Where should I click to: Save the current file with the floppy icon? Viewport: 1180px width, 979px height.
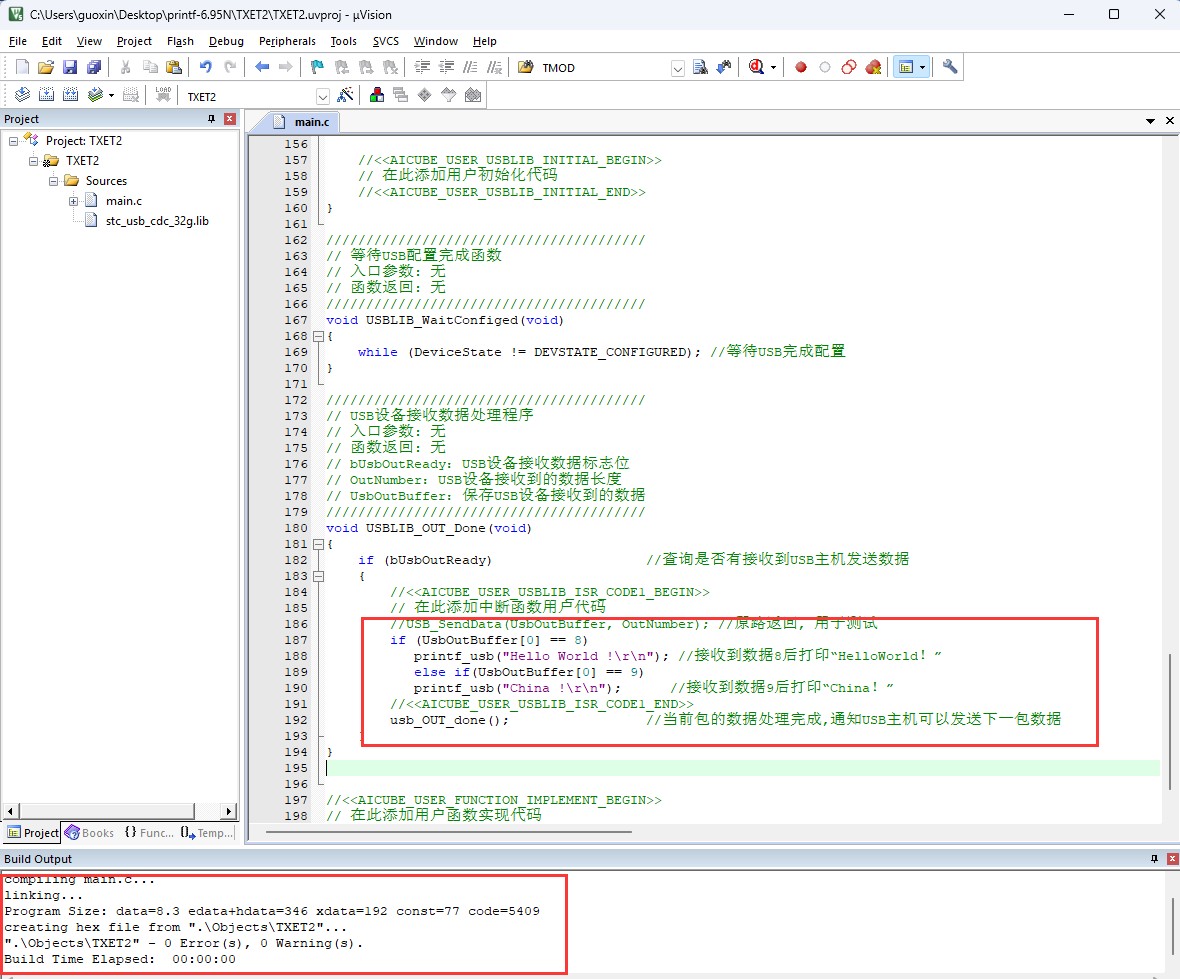tap(70, 67)
